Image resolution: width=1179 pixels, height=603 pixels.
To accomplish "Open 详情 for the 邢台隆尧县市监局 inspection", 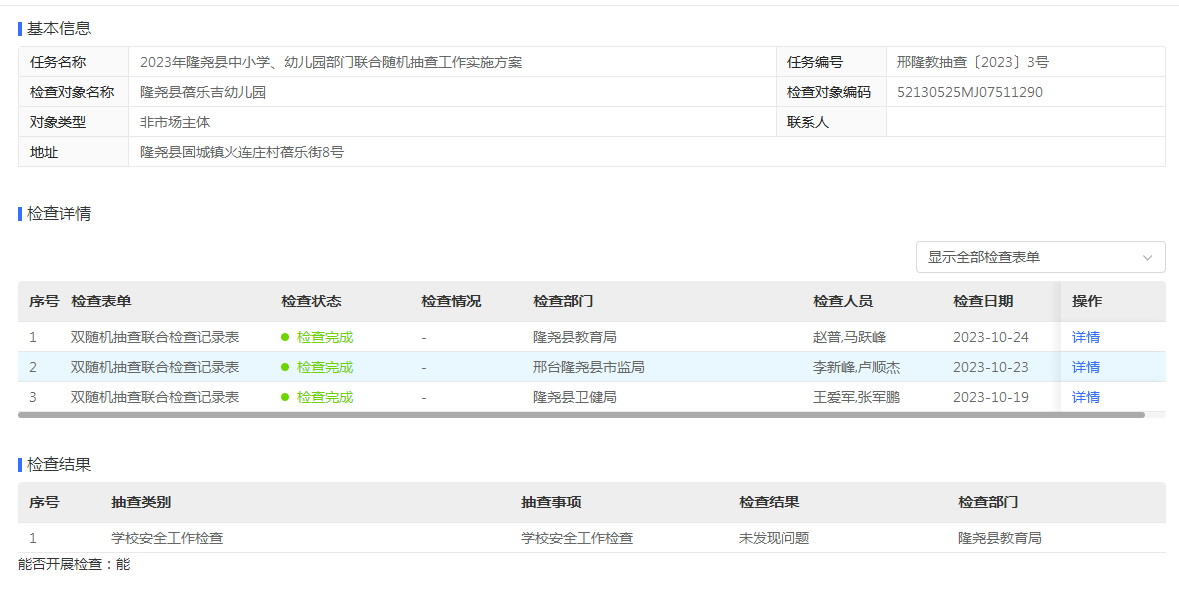I will (1086, 367).
